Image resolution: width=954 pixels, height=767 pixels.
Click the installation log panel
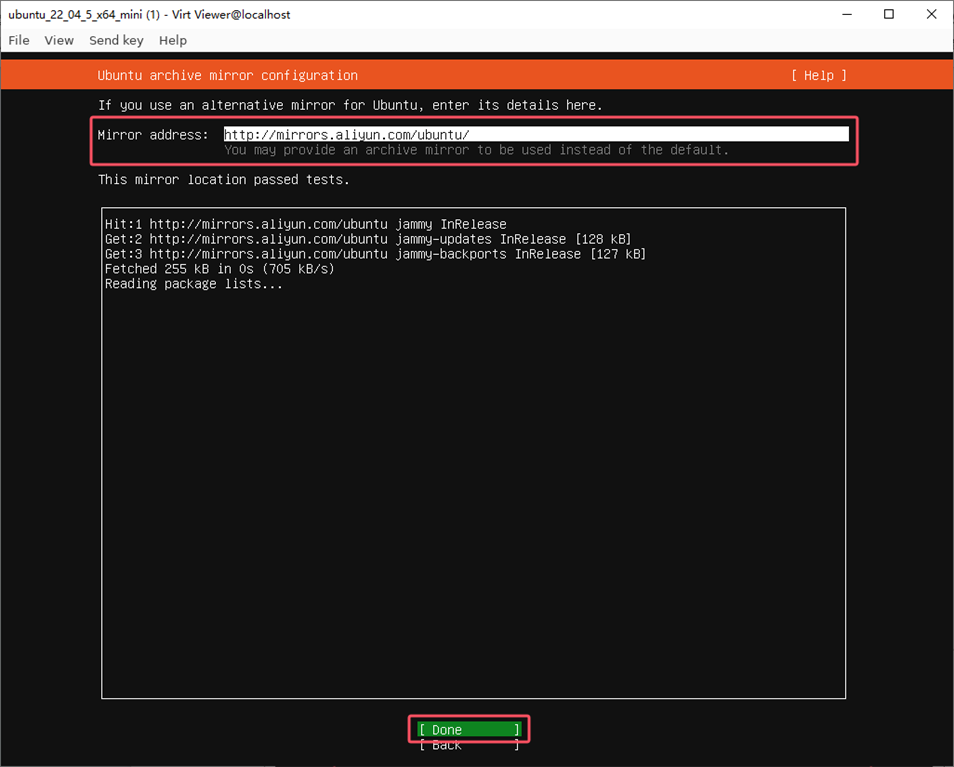[x=473, y=450]
